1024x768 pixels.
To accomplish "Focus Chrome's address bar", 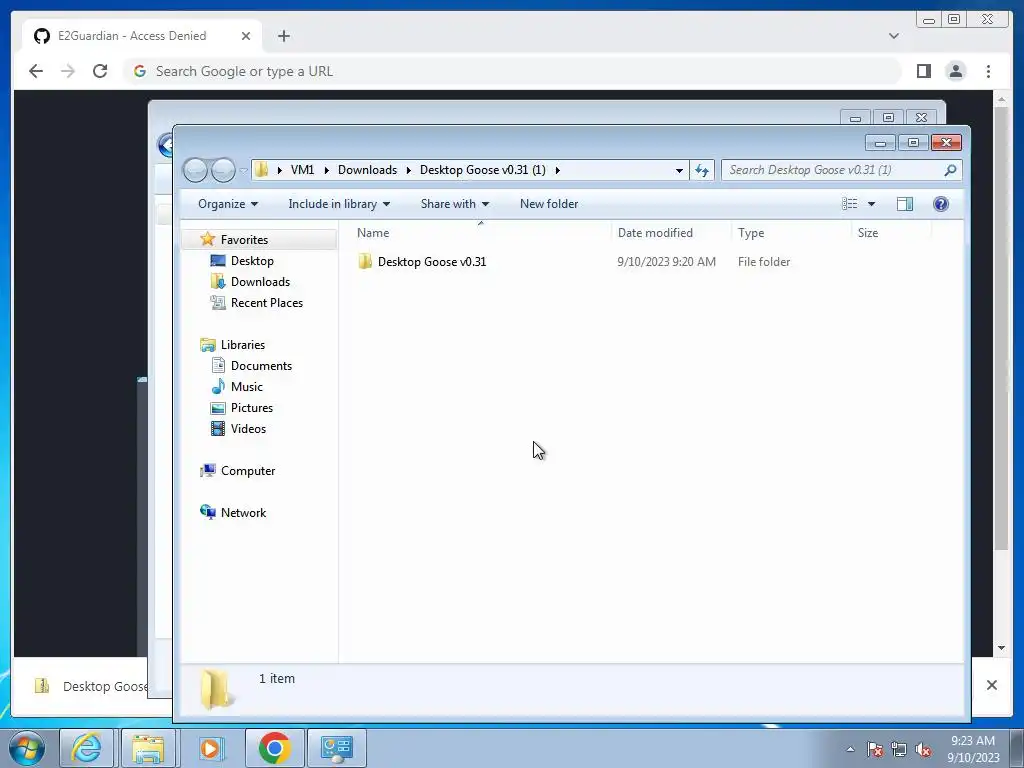I will [x=513, y=71].
